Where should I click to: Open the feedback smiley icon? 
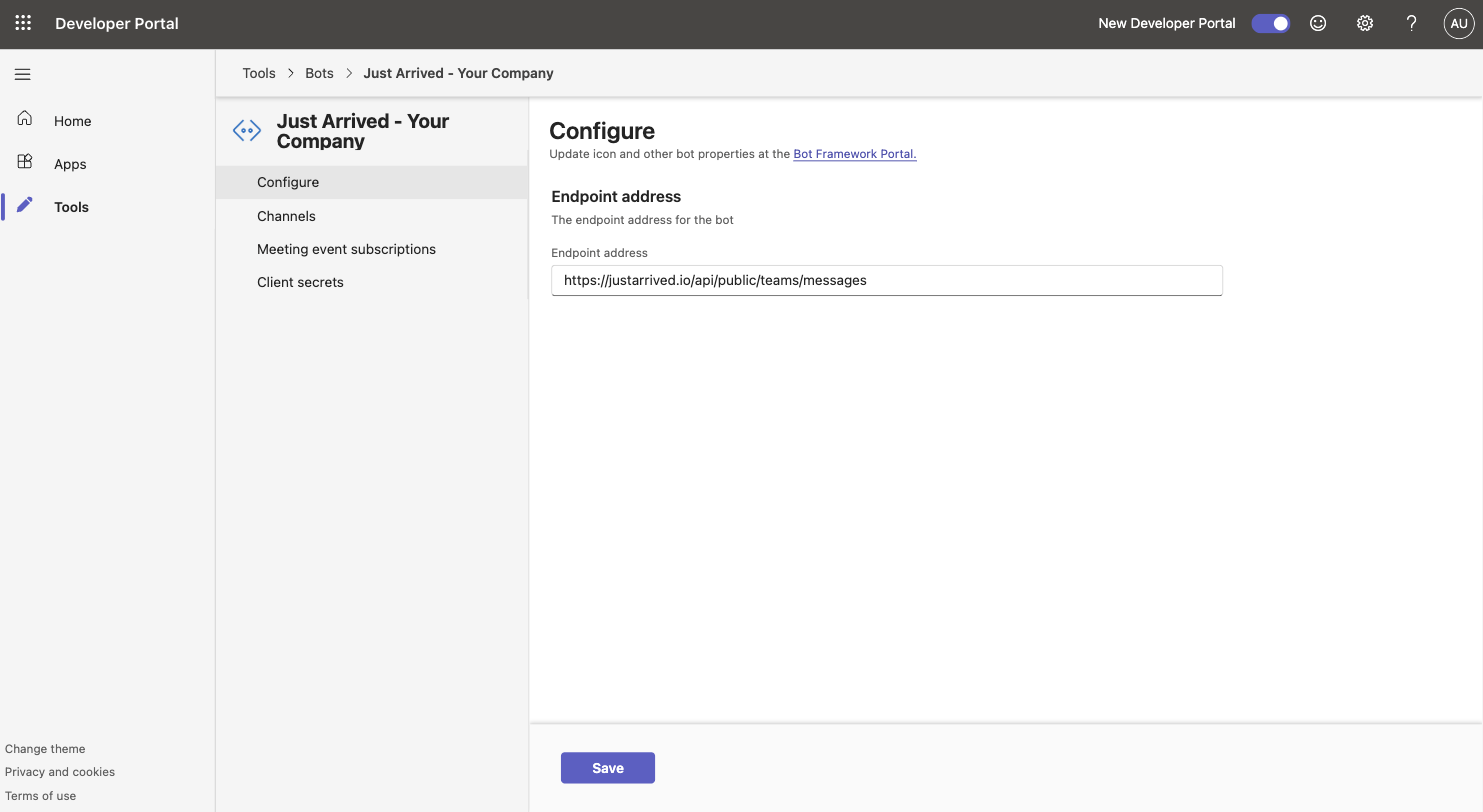[x=1318, y=23]
